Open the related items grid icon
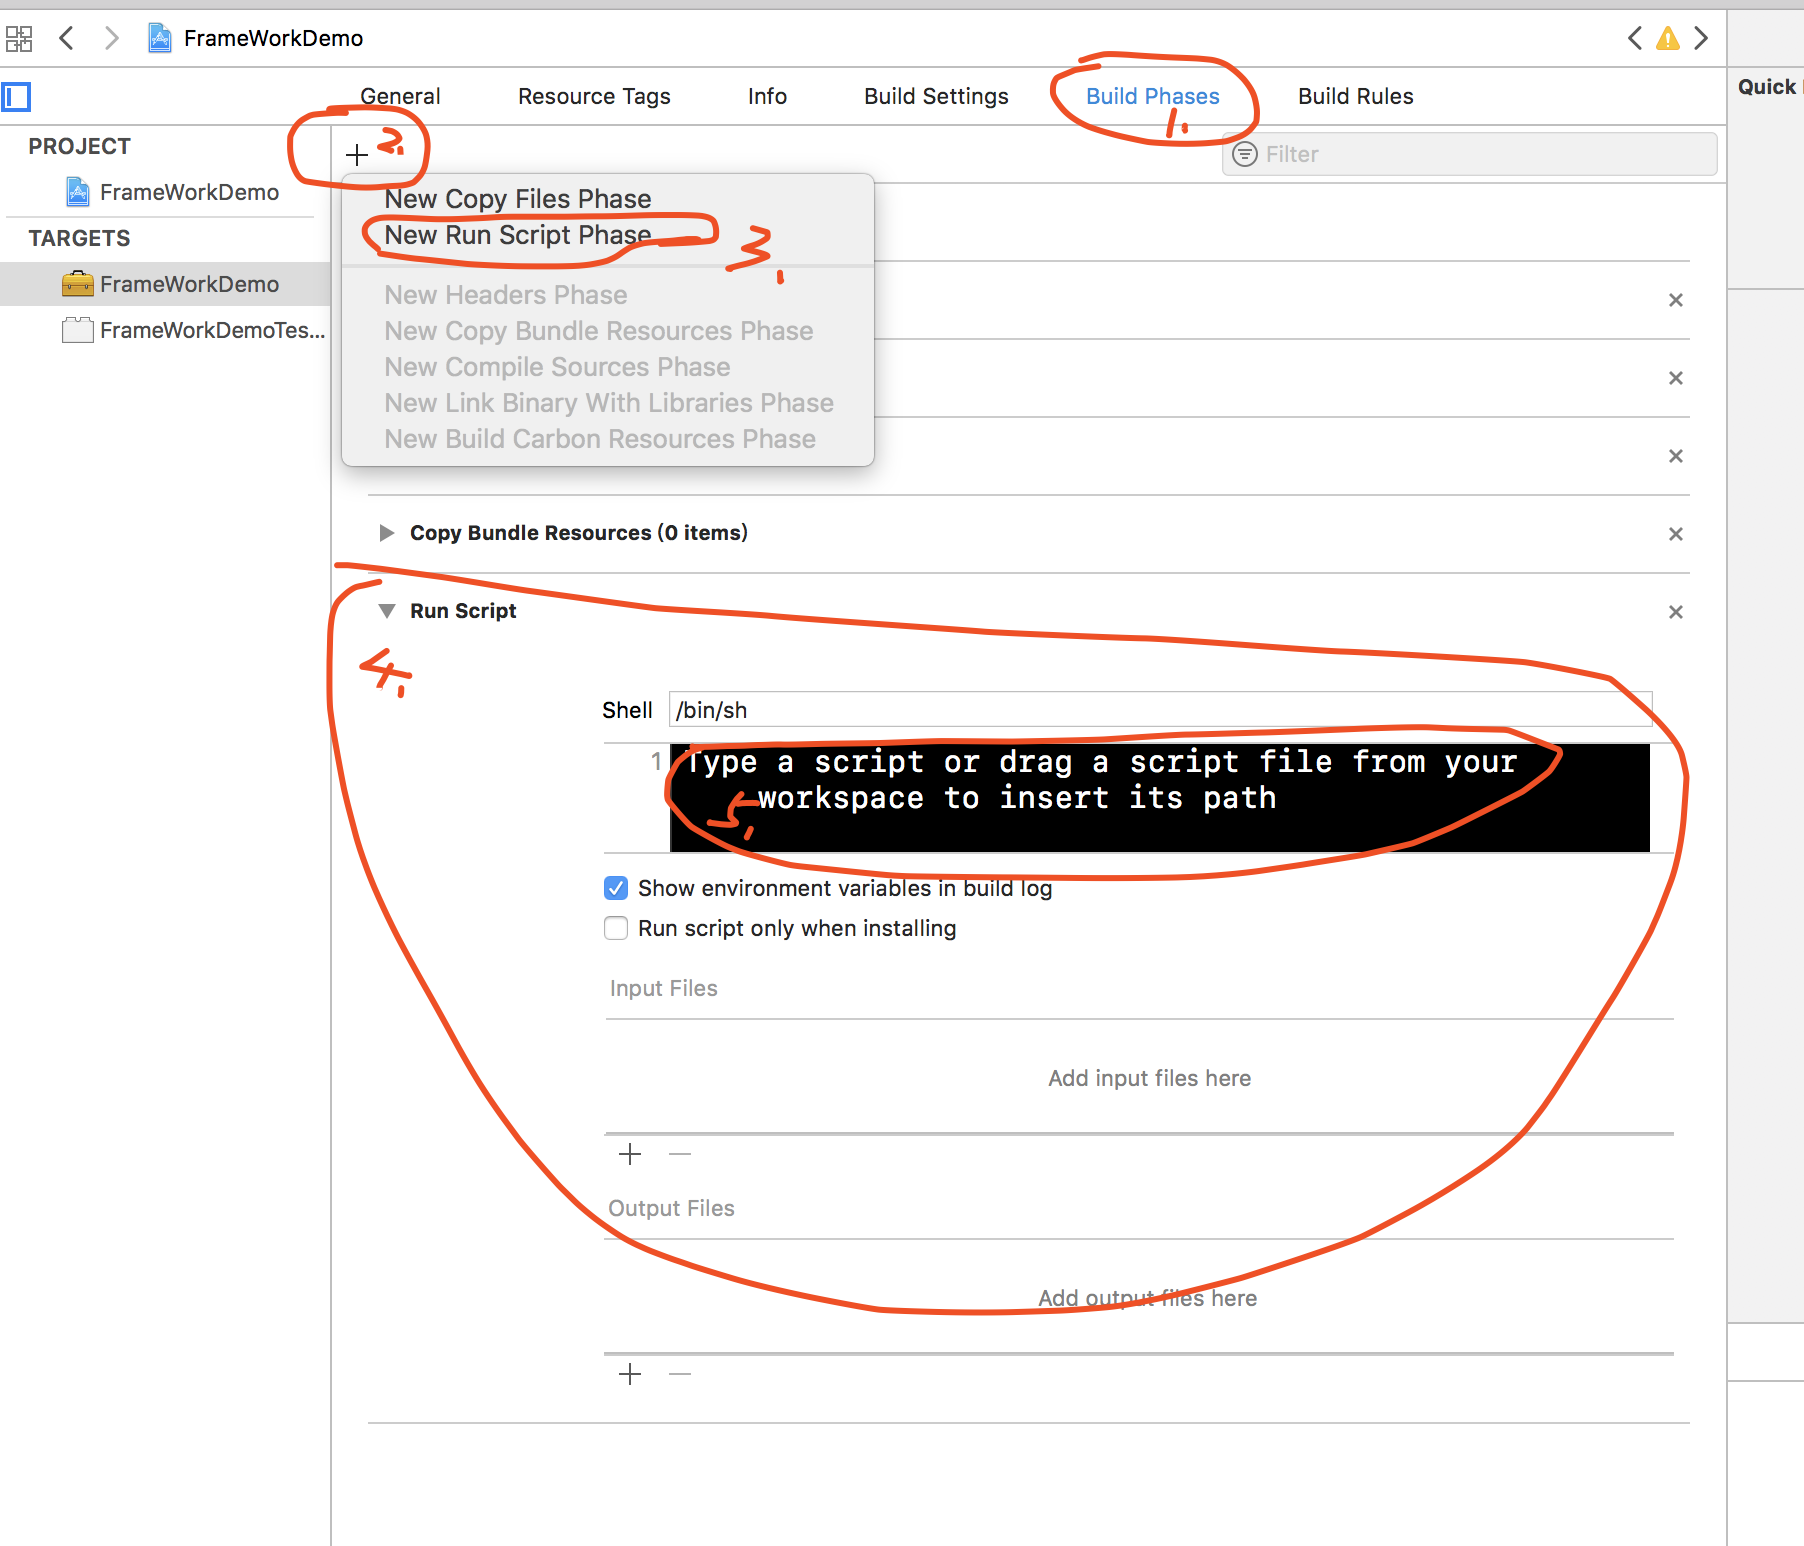Screen dimensions: 1804x1546 [19, 39]
